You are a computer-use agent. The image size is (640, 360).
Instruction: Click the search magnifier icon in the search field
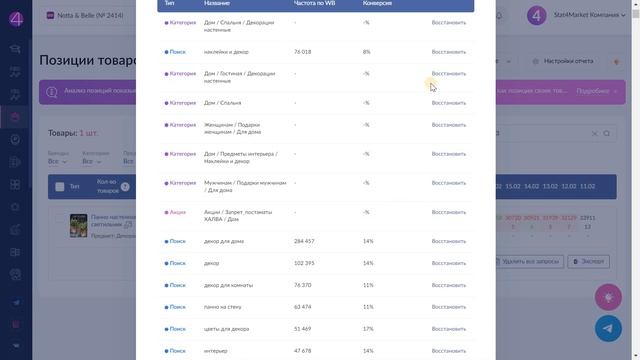point(607,133)
